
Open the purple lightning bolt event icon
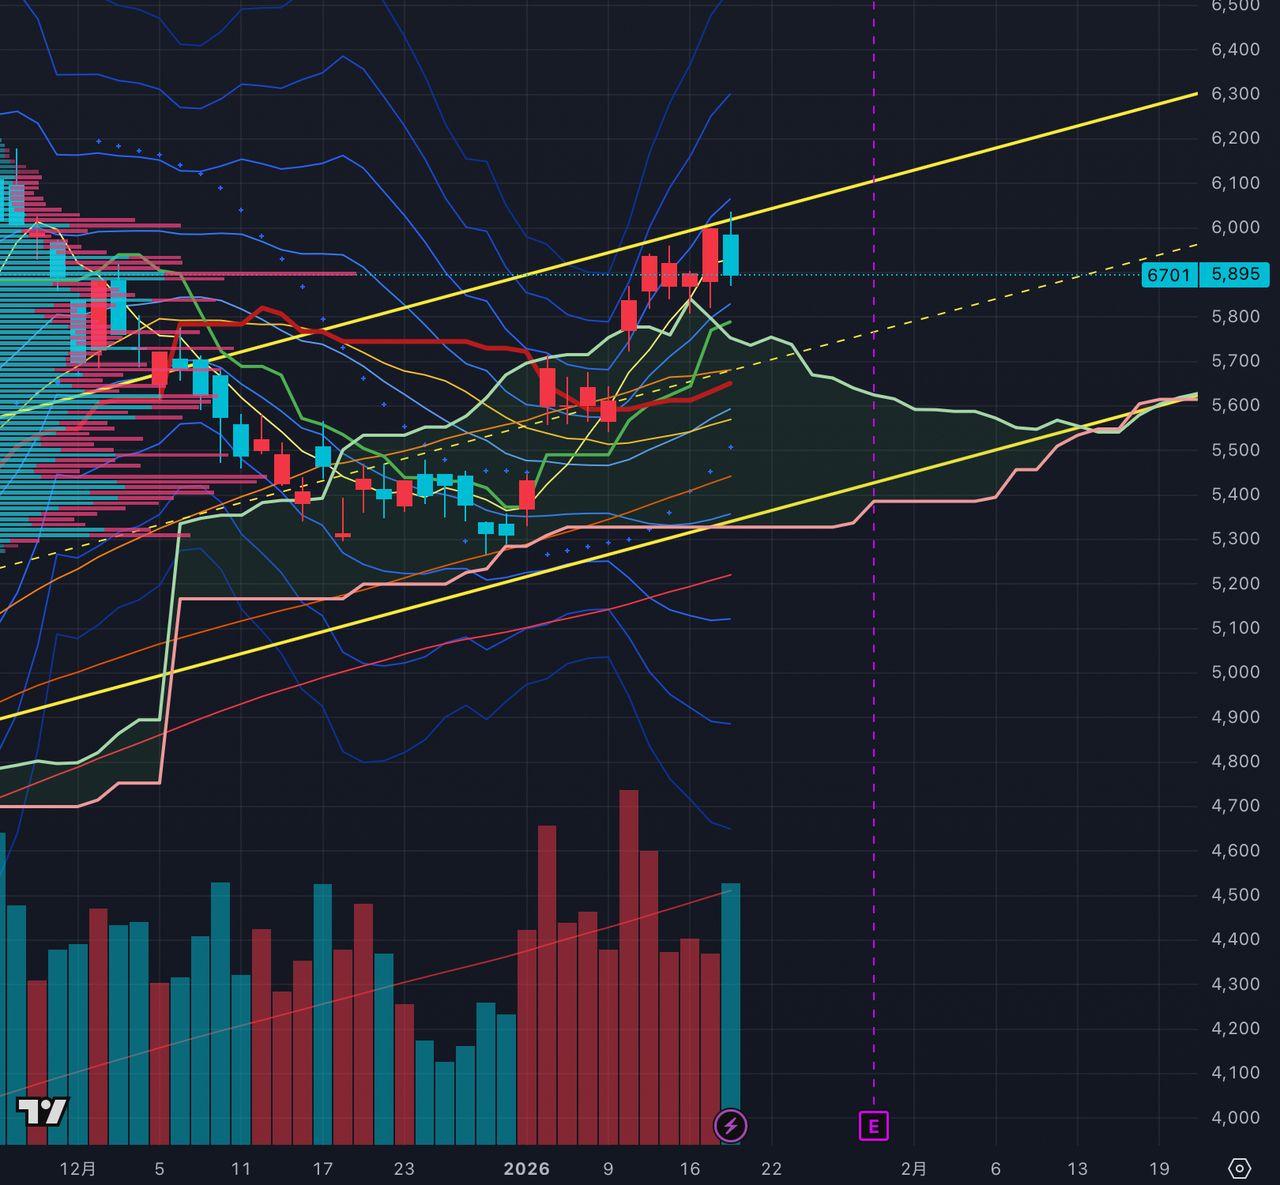pyautogui.click(x=730, y=1126)
